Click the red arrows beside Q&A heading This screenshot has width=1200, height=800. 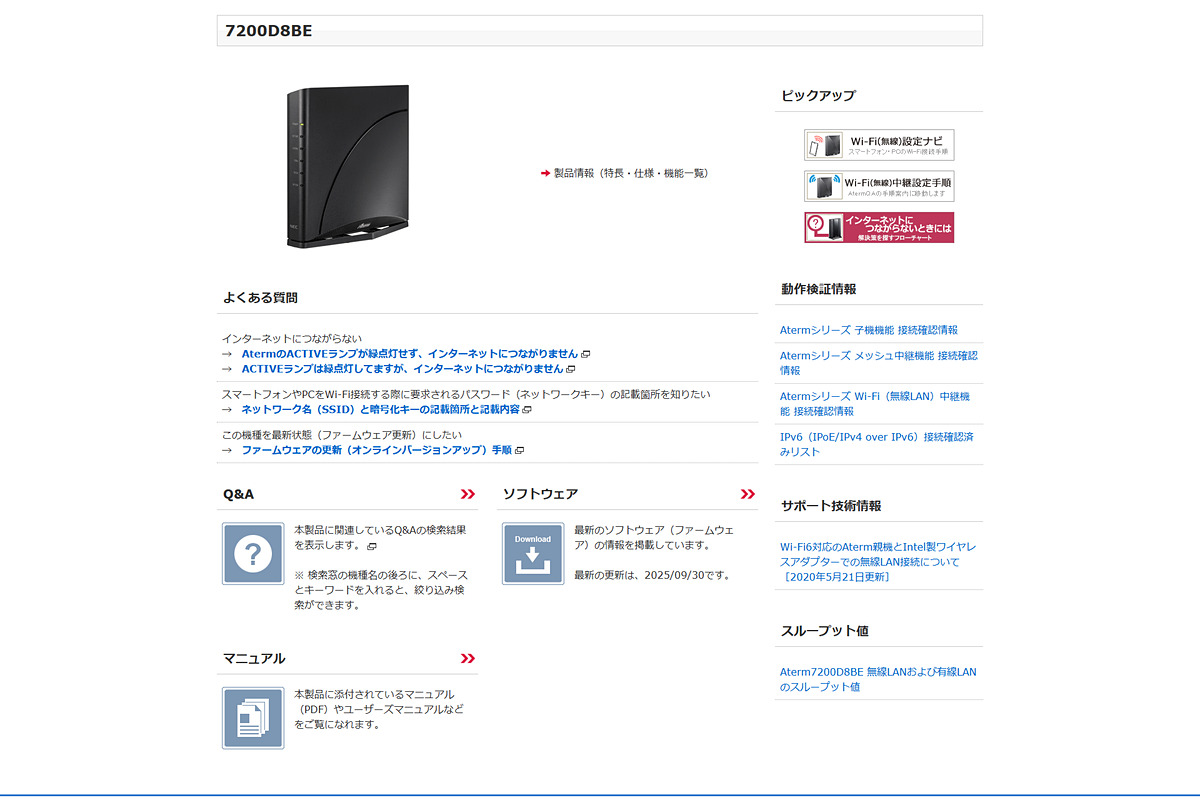(x=468, y=494)
